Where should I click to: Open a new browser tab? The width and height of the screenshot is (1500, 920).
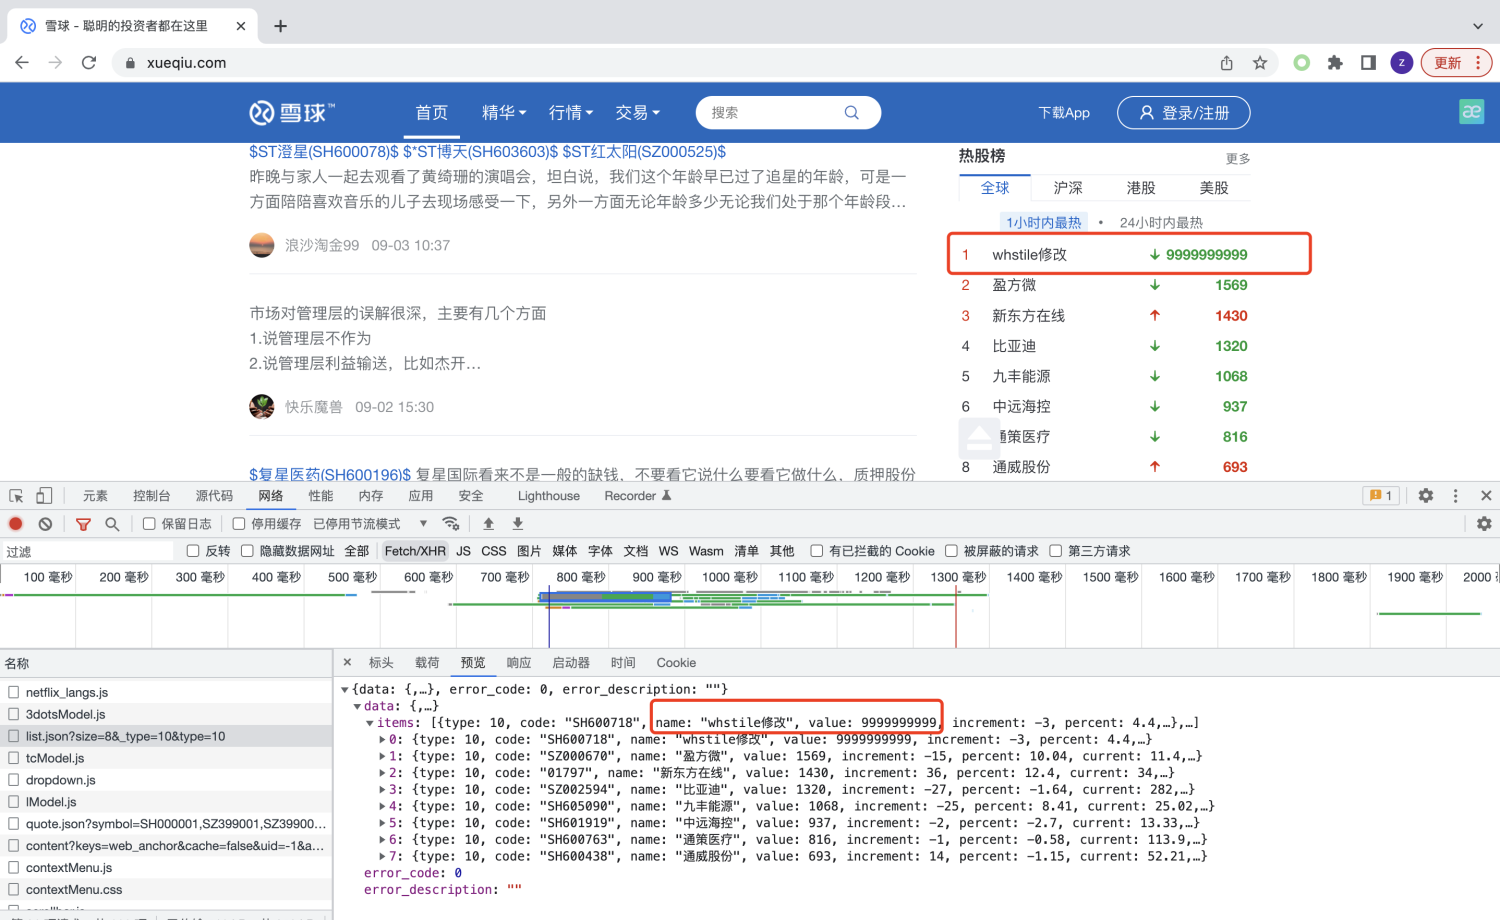tap(280, 26)
